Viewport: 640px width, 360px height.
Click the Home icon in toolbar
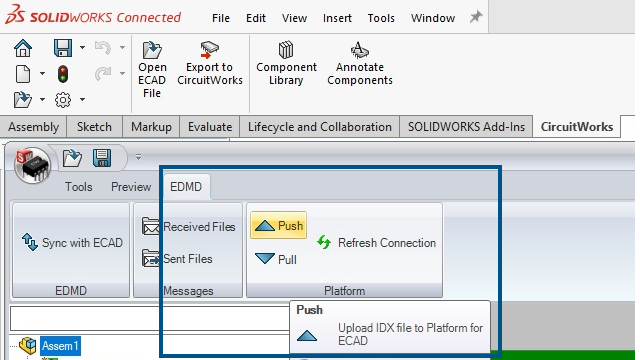(x=23, y=48)
